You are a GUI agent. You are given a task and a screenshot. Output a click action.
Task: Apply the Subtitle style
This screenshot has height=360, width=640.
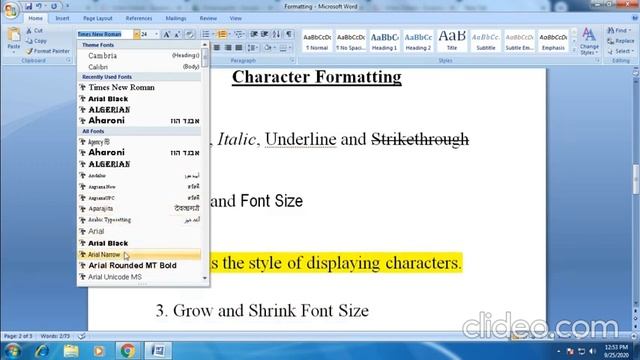tap(486, 41)
